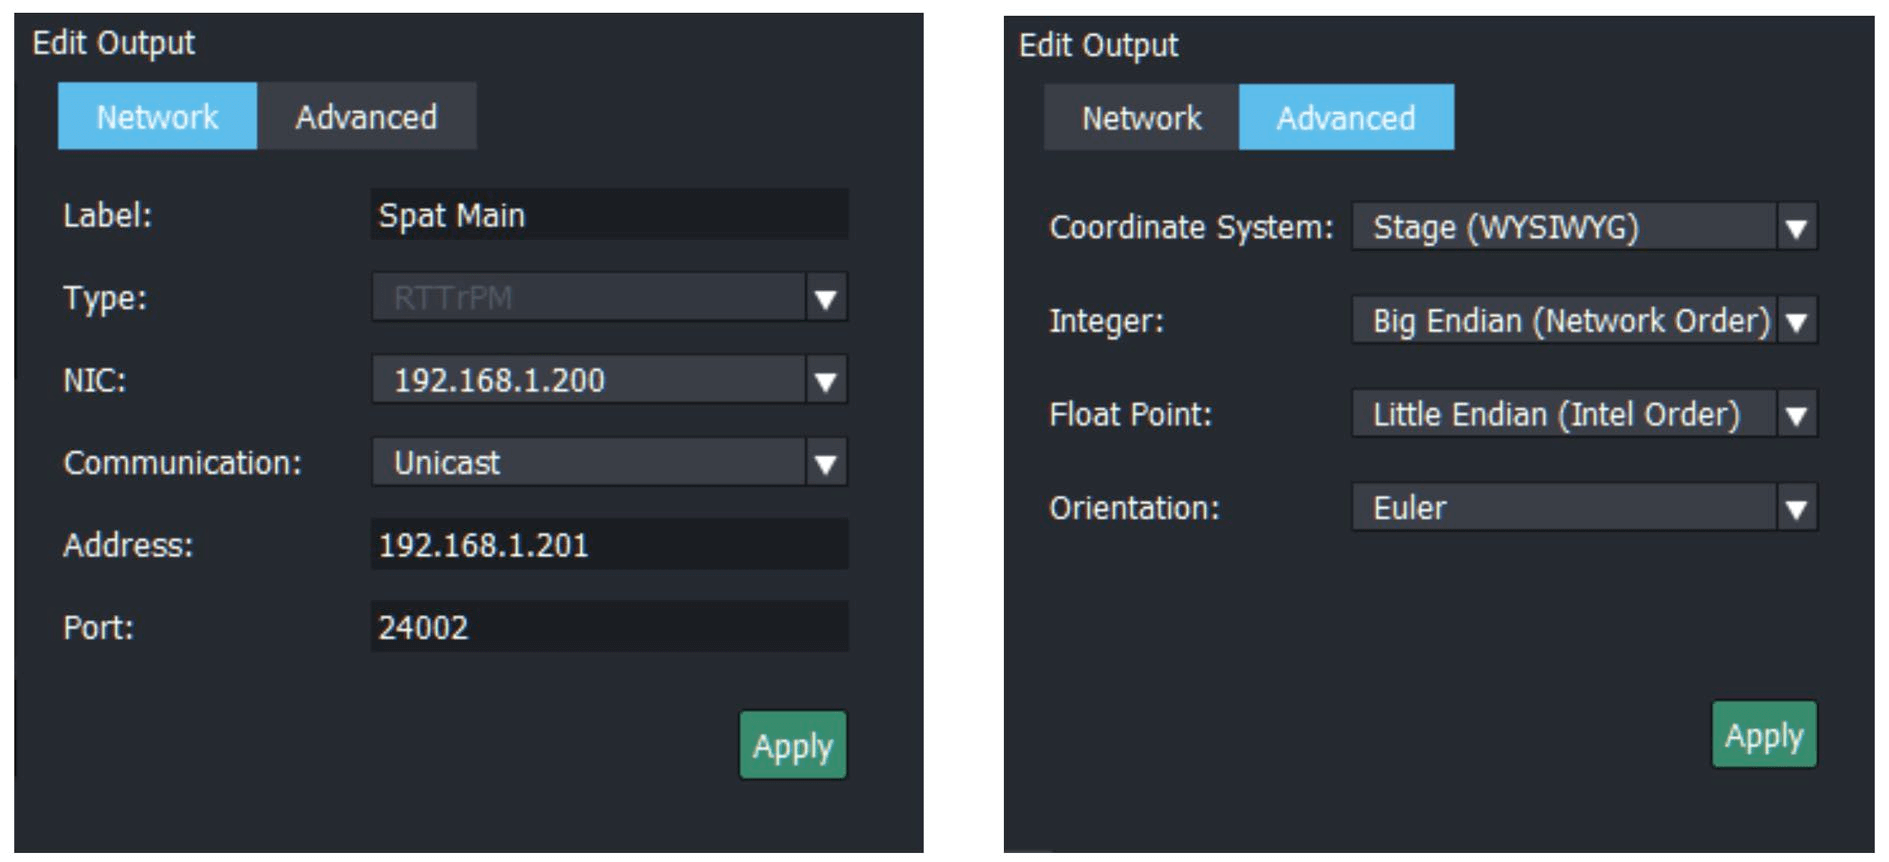1889x862 pixels.
Task: Open the Coordinate System dropdown
Action: coord(1564,227)
